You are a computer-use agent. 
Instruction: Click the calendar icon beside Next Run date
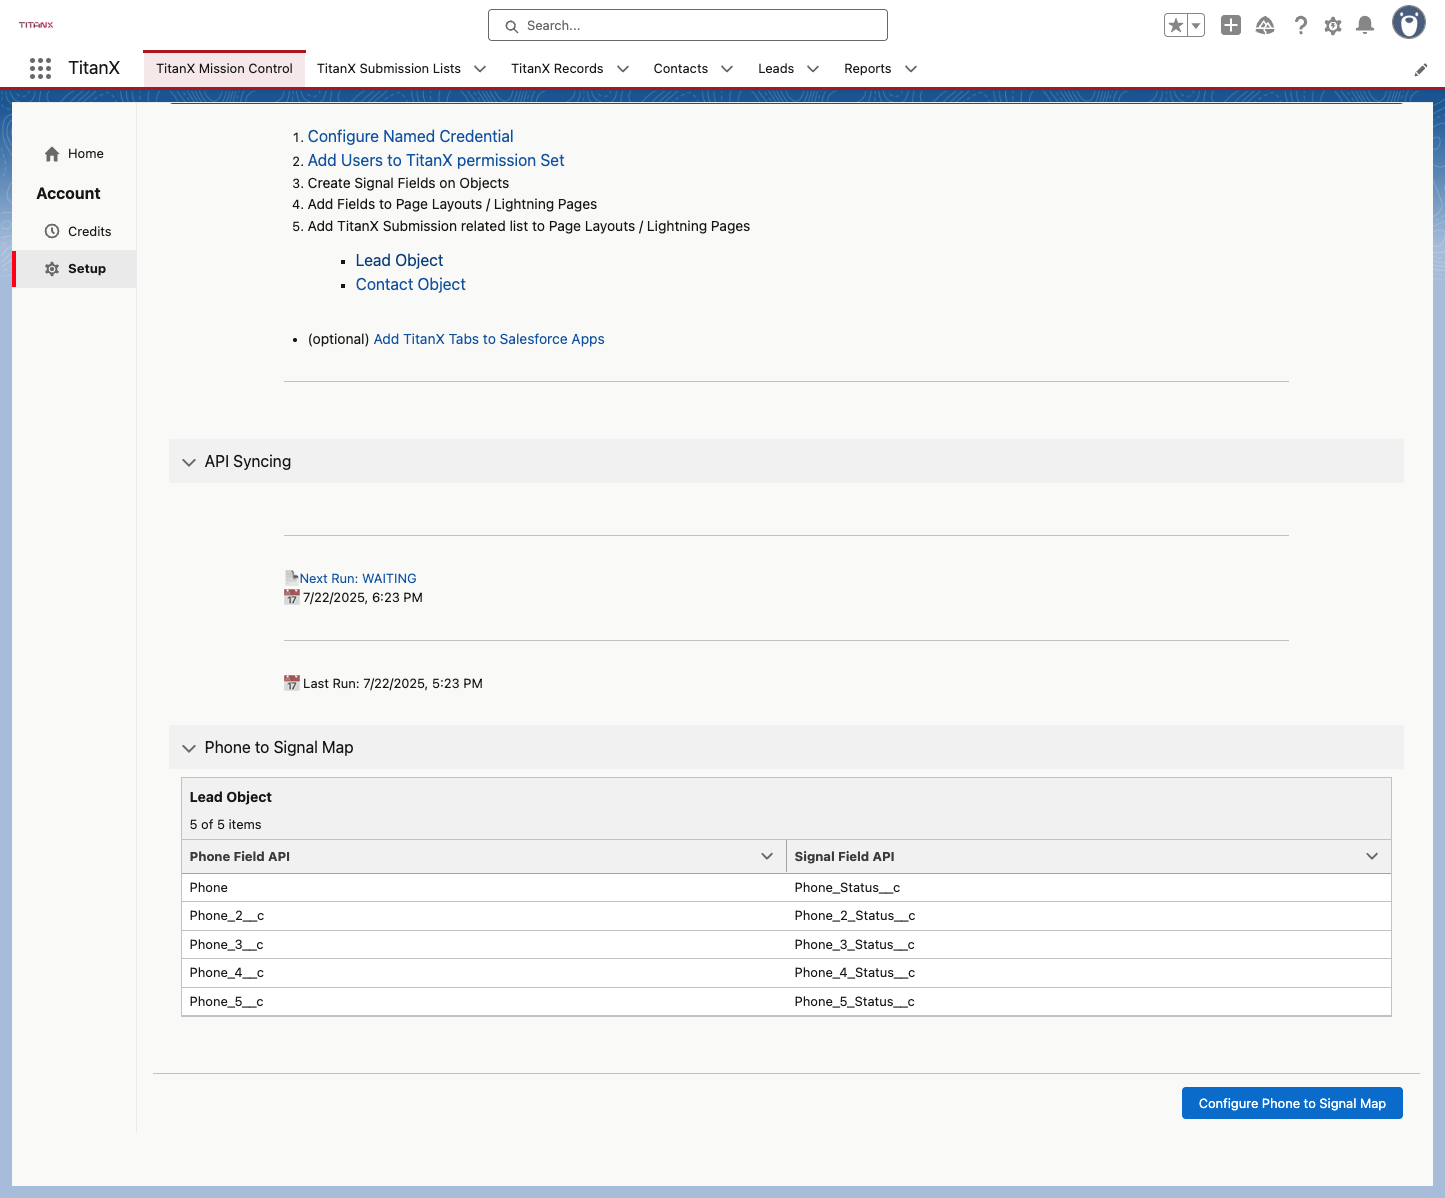(x=292, y=597)
